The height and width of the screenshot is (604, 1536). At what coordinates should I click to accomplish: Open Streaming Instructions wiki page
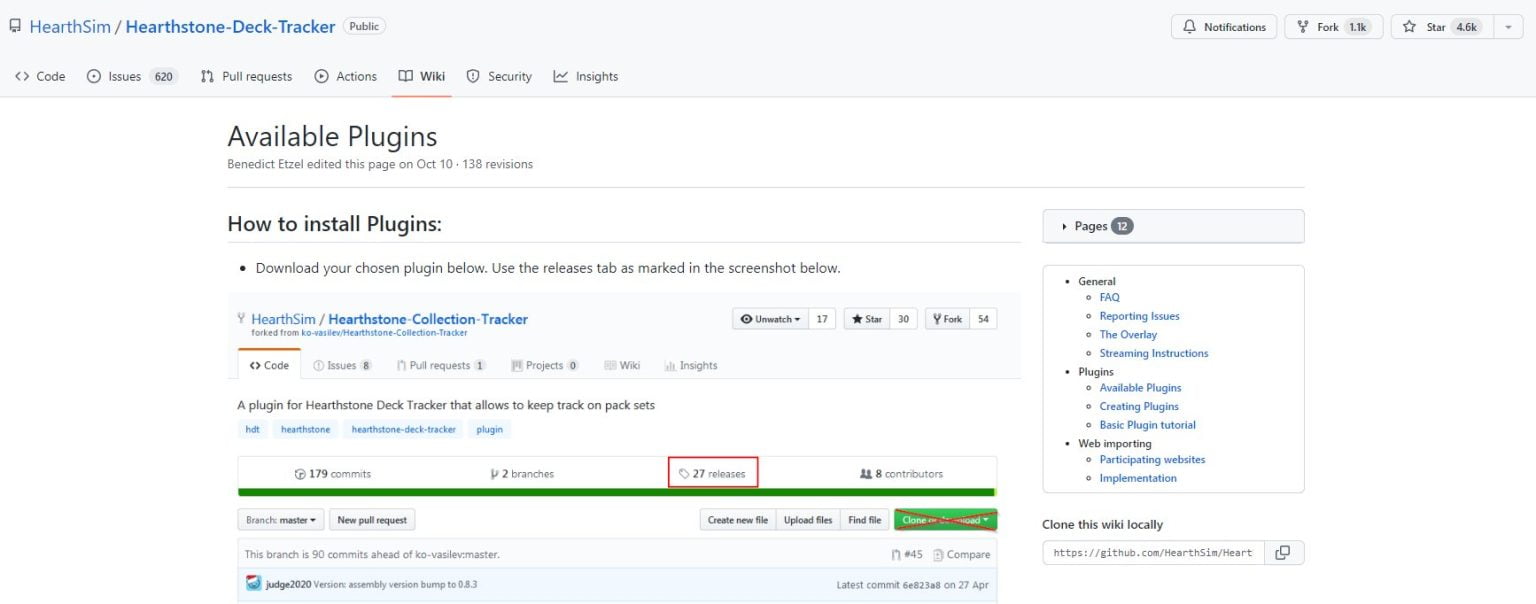coord(1153,353)
